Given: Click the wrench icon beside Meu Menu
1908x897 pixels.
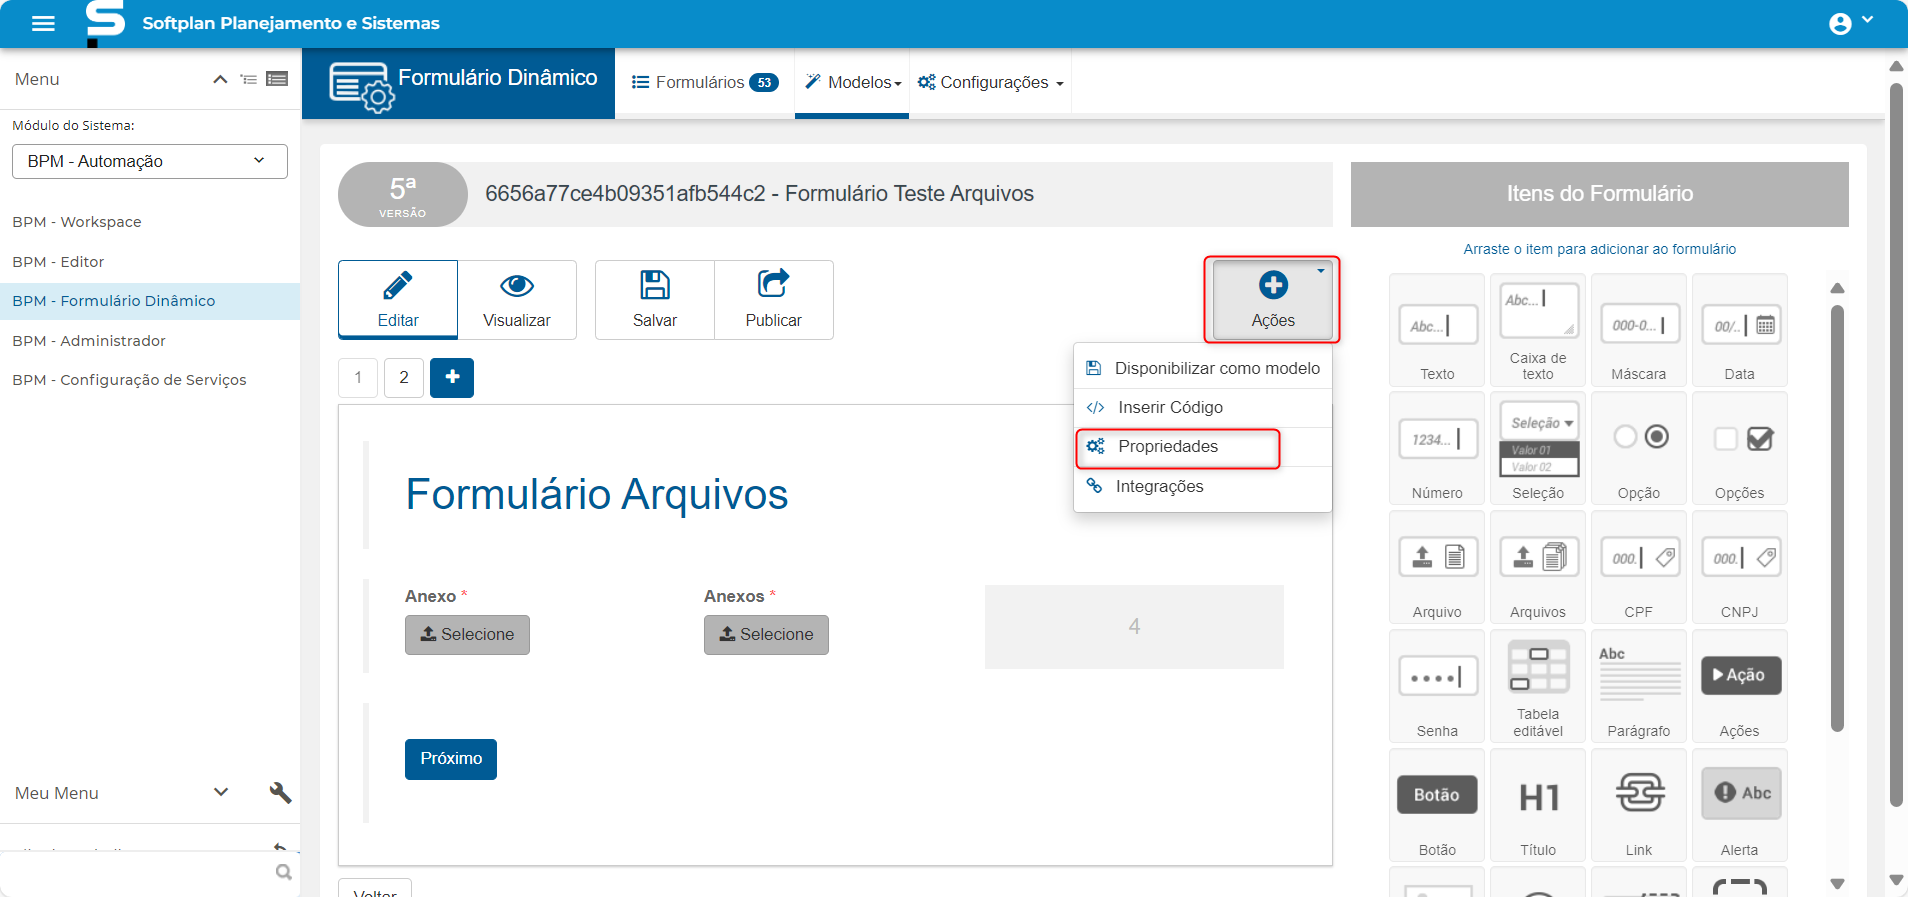Looking at the screenshot, I should 280,793.
